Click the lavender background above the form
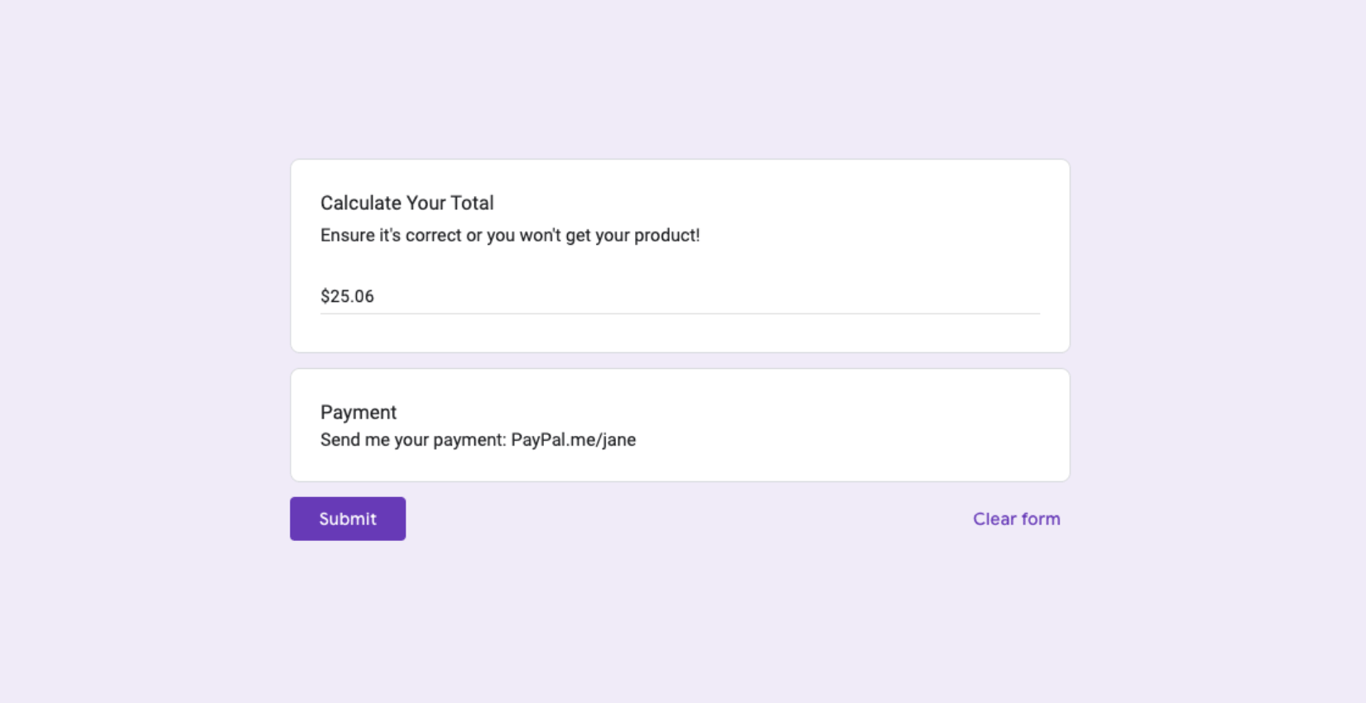This screenshot has height=703, width=1366. pos(680,80)
